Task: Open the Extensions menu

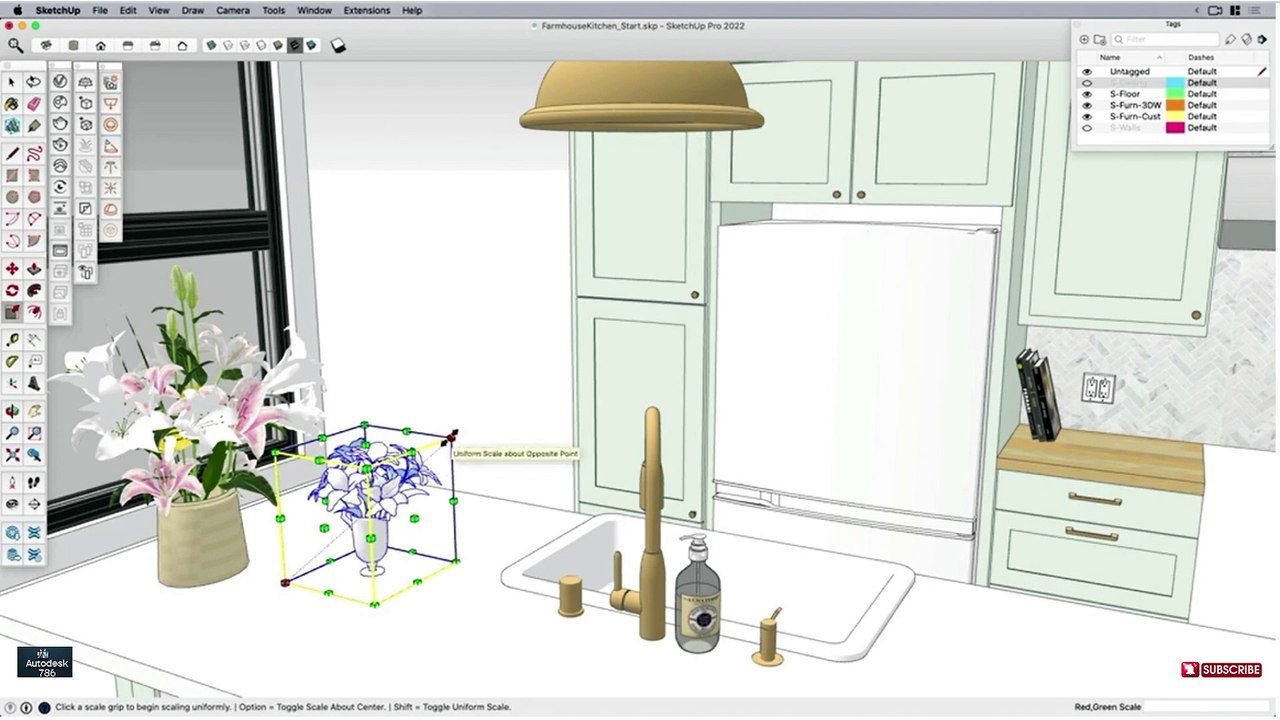Action: click(x=367, y=10)
